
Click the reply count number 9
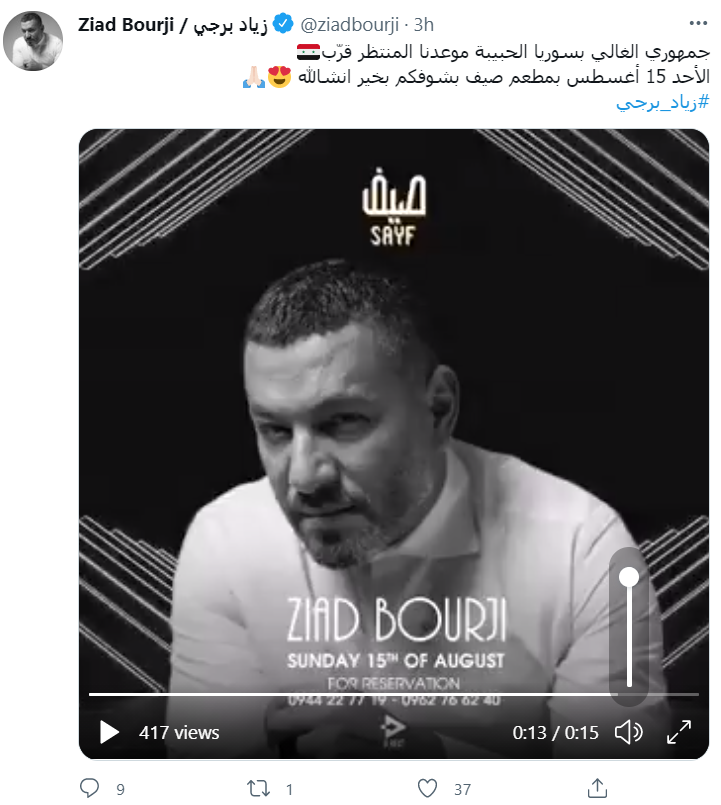coord(120,790)
